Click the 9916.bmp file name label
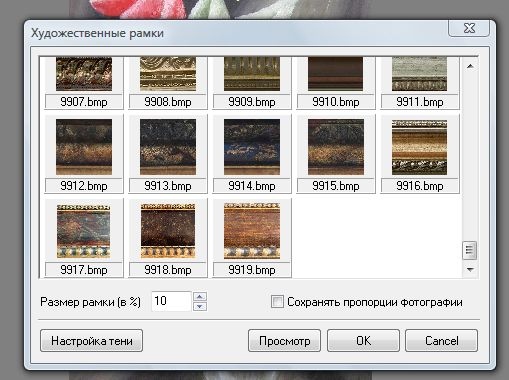 [x=420, y=186]
